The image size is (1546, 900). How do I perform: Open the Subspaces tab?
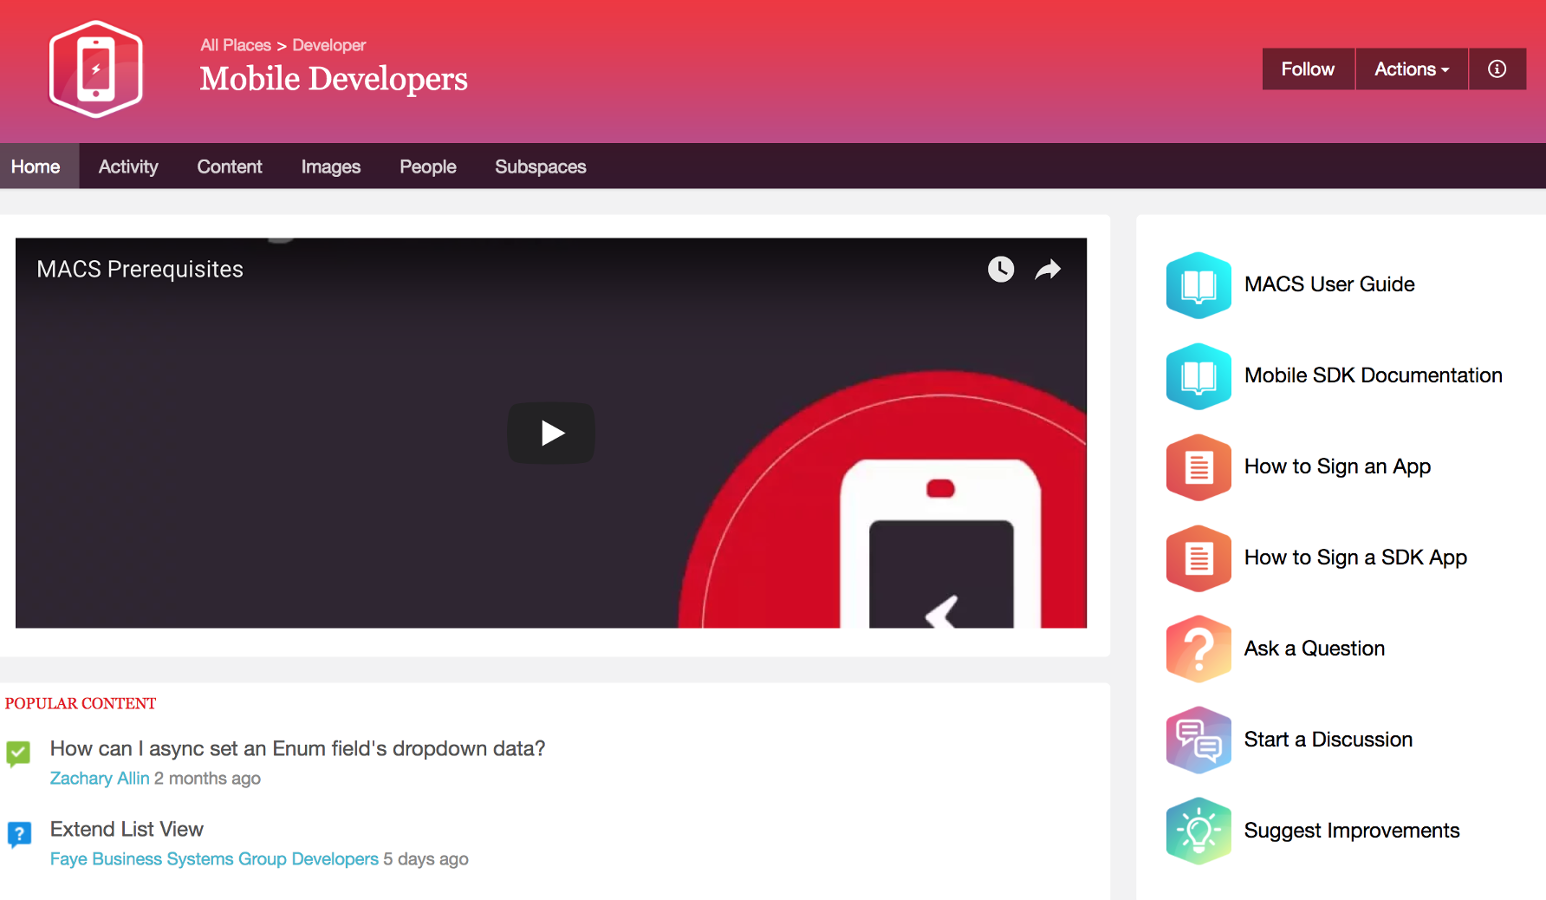click(x=540, y=167)
